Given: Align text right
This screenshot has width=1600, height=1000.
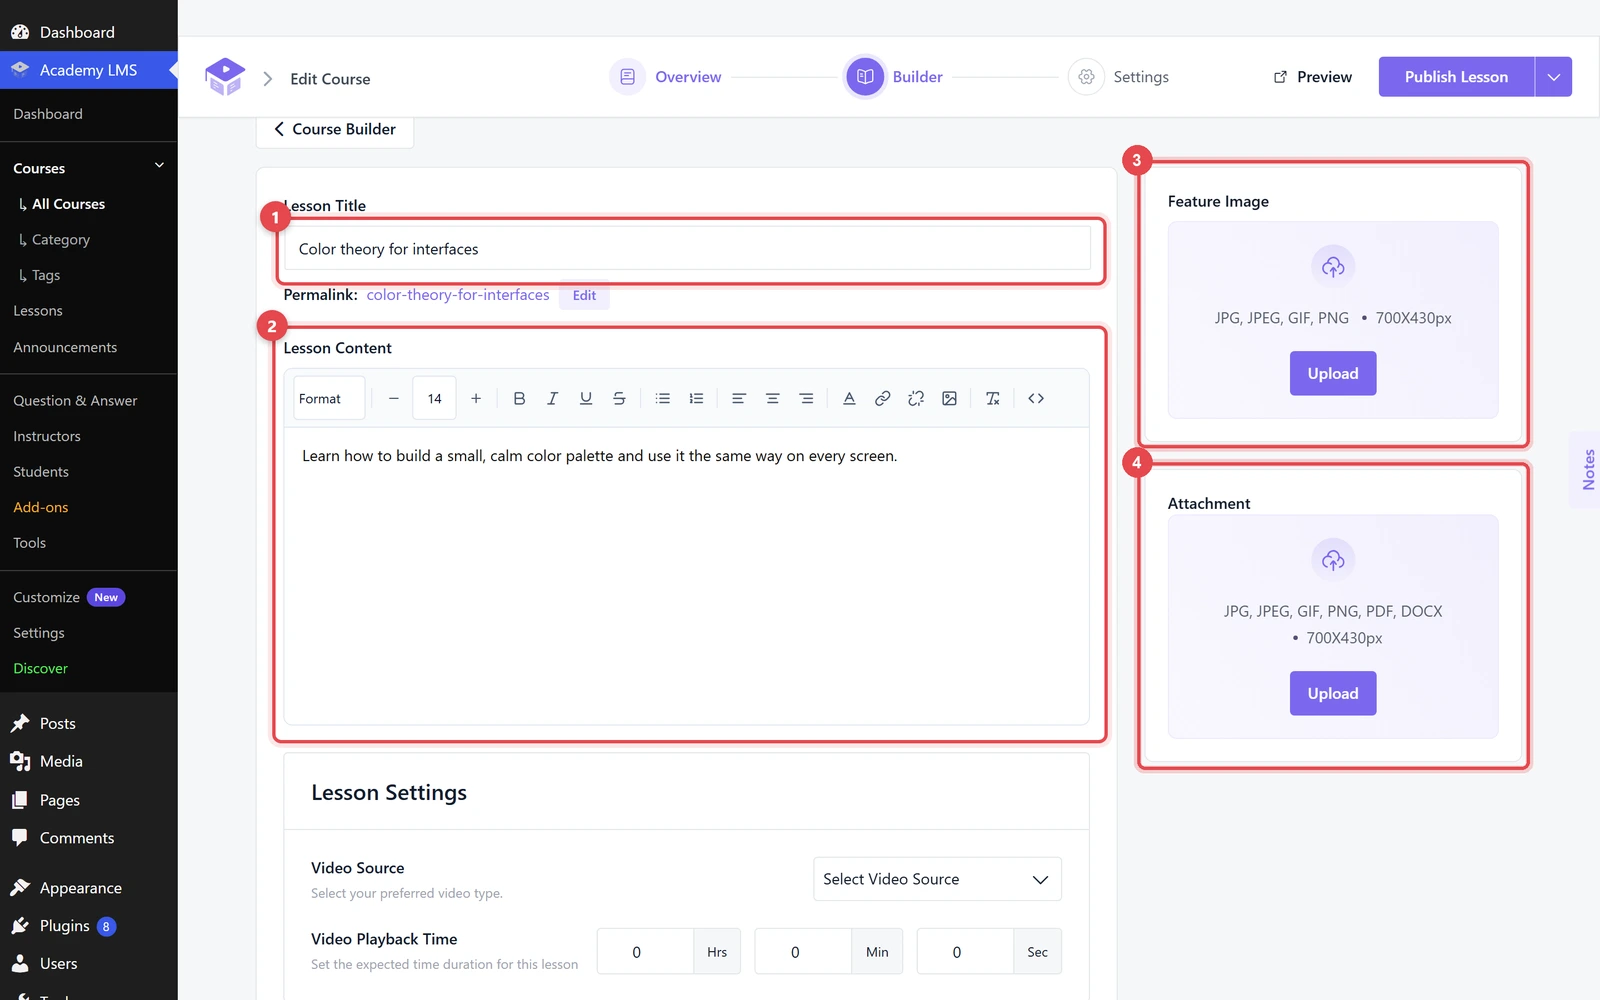Looking at the screenshot, I should [x=806, y=398].
